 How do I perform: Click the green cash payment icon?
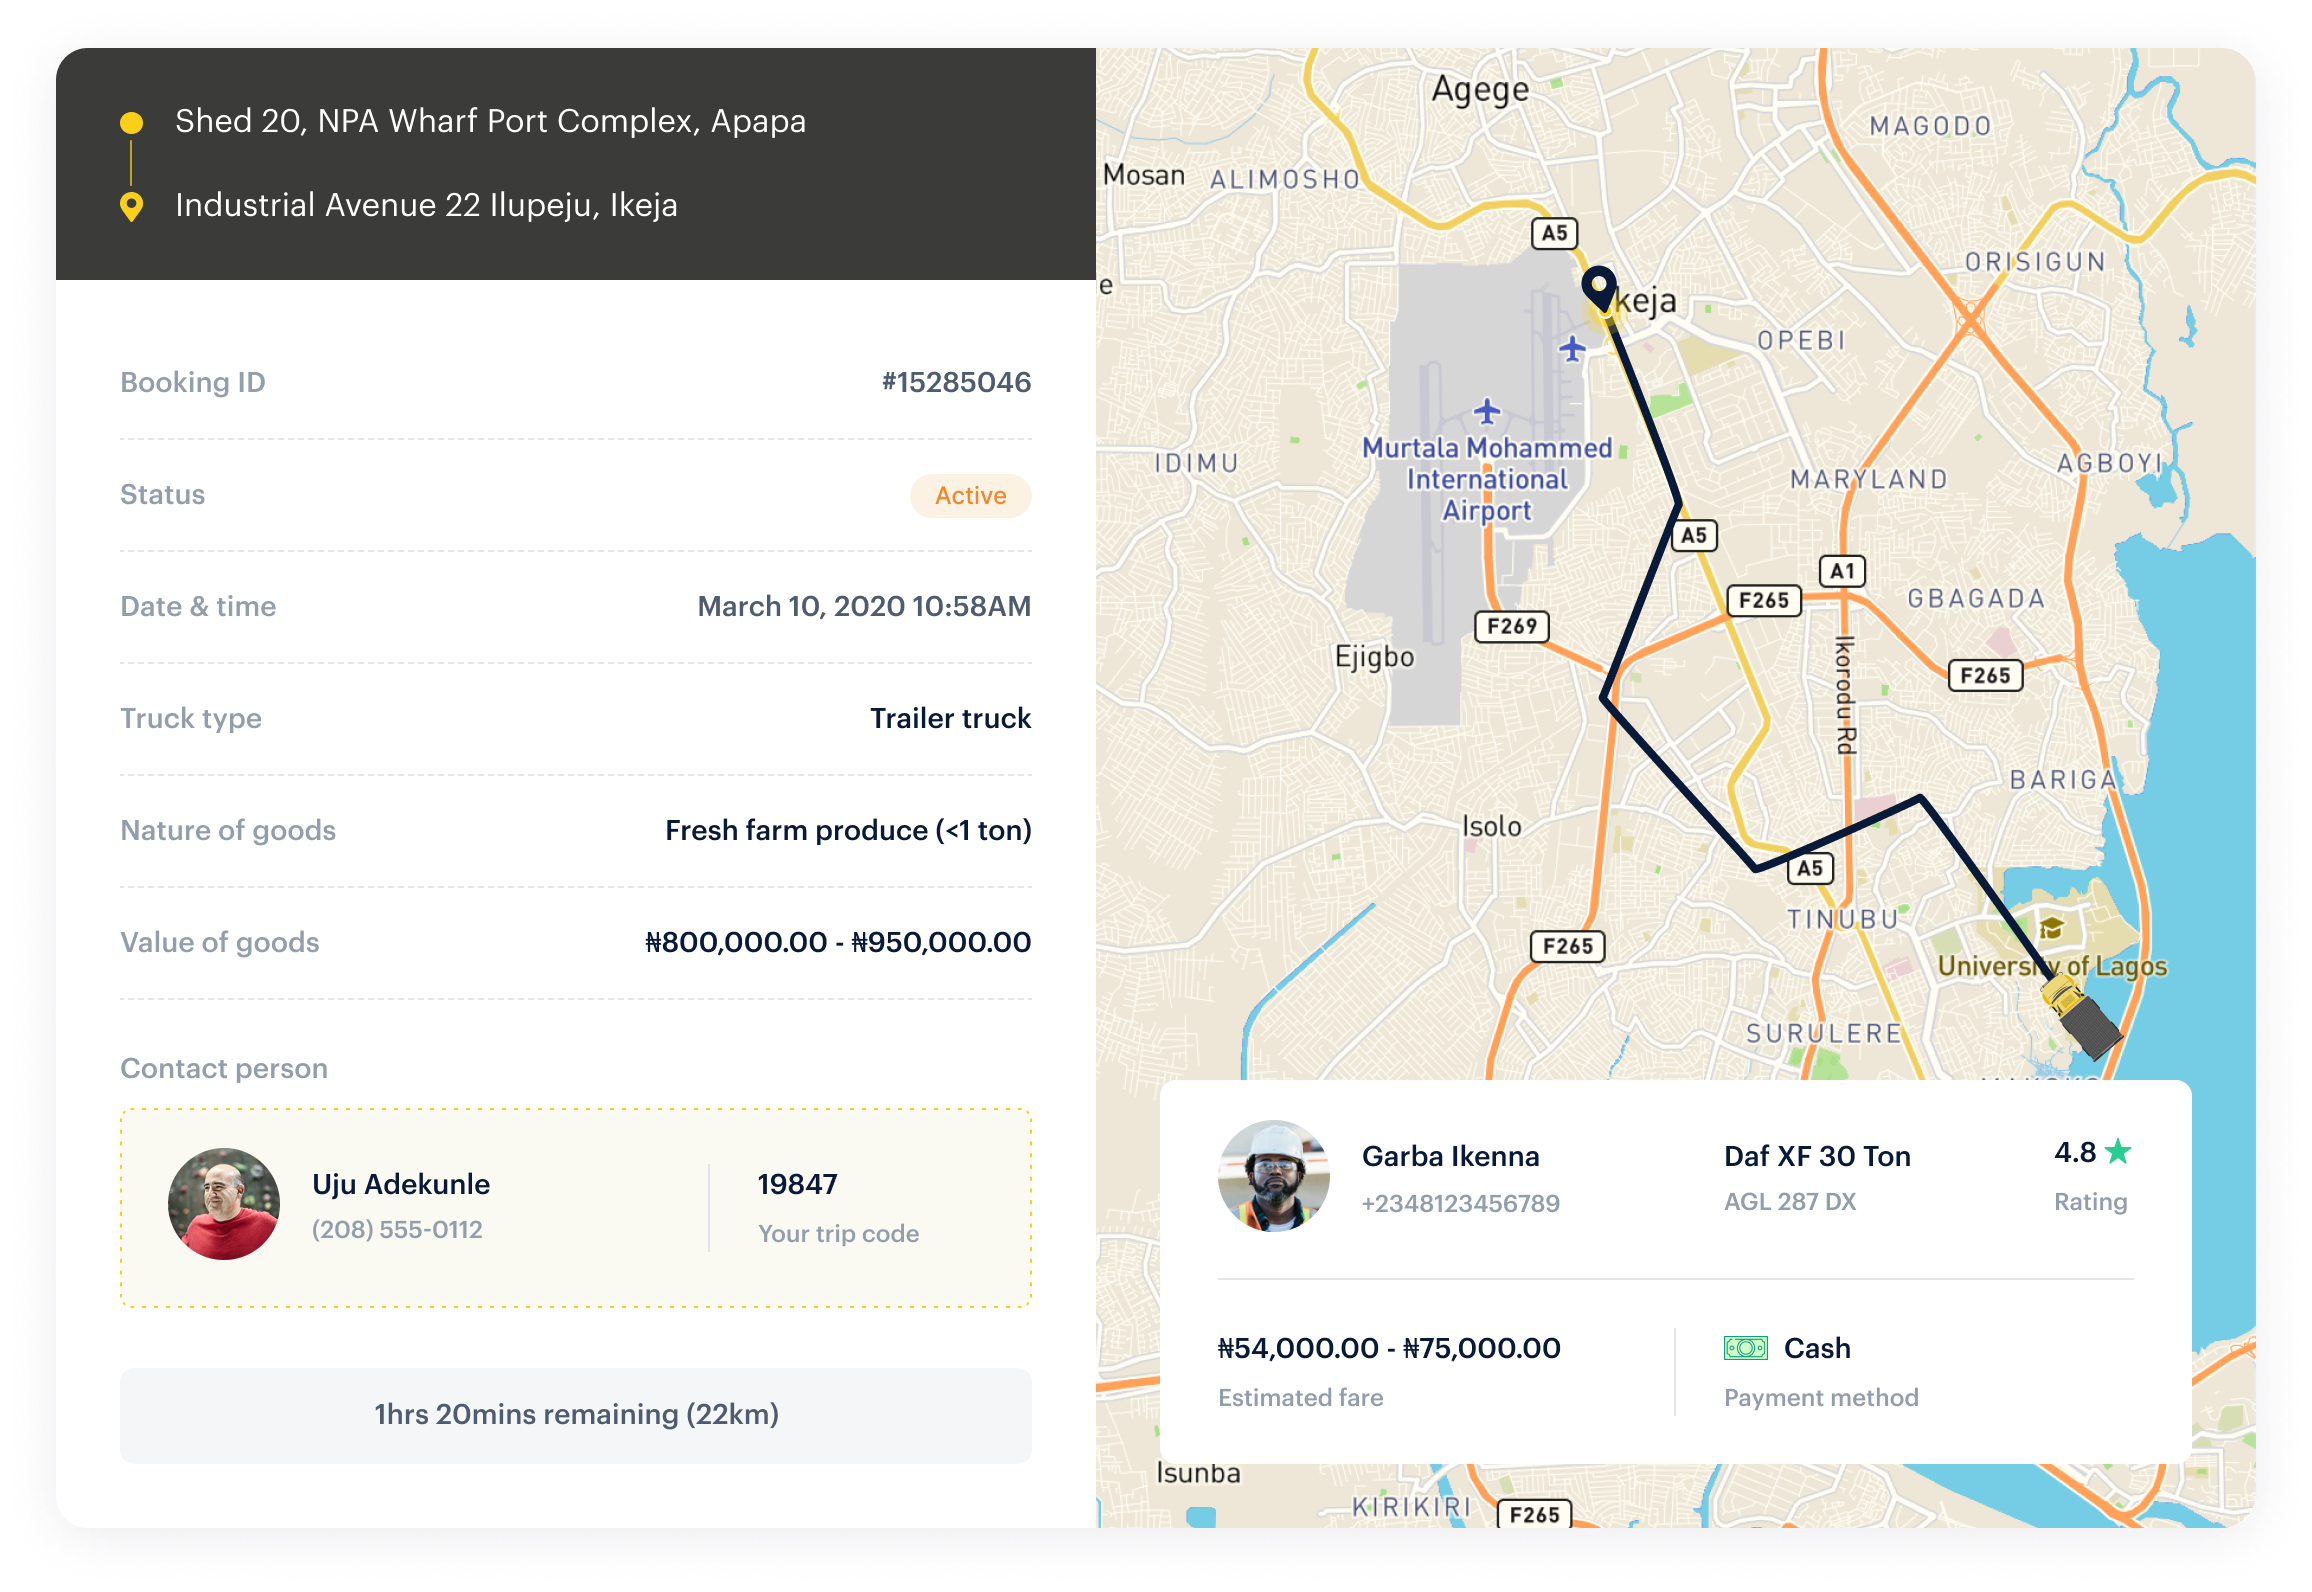click(x=1745, y=1348)
